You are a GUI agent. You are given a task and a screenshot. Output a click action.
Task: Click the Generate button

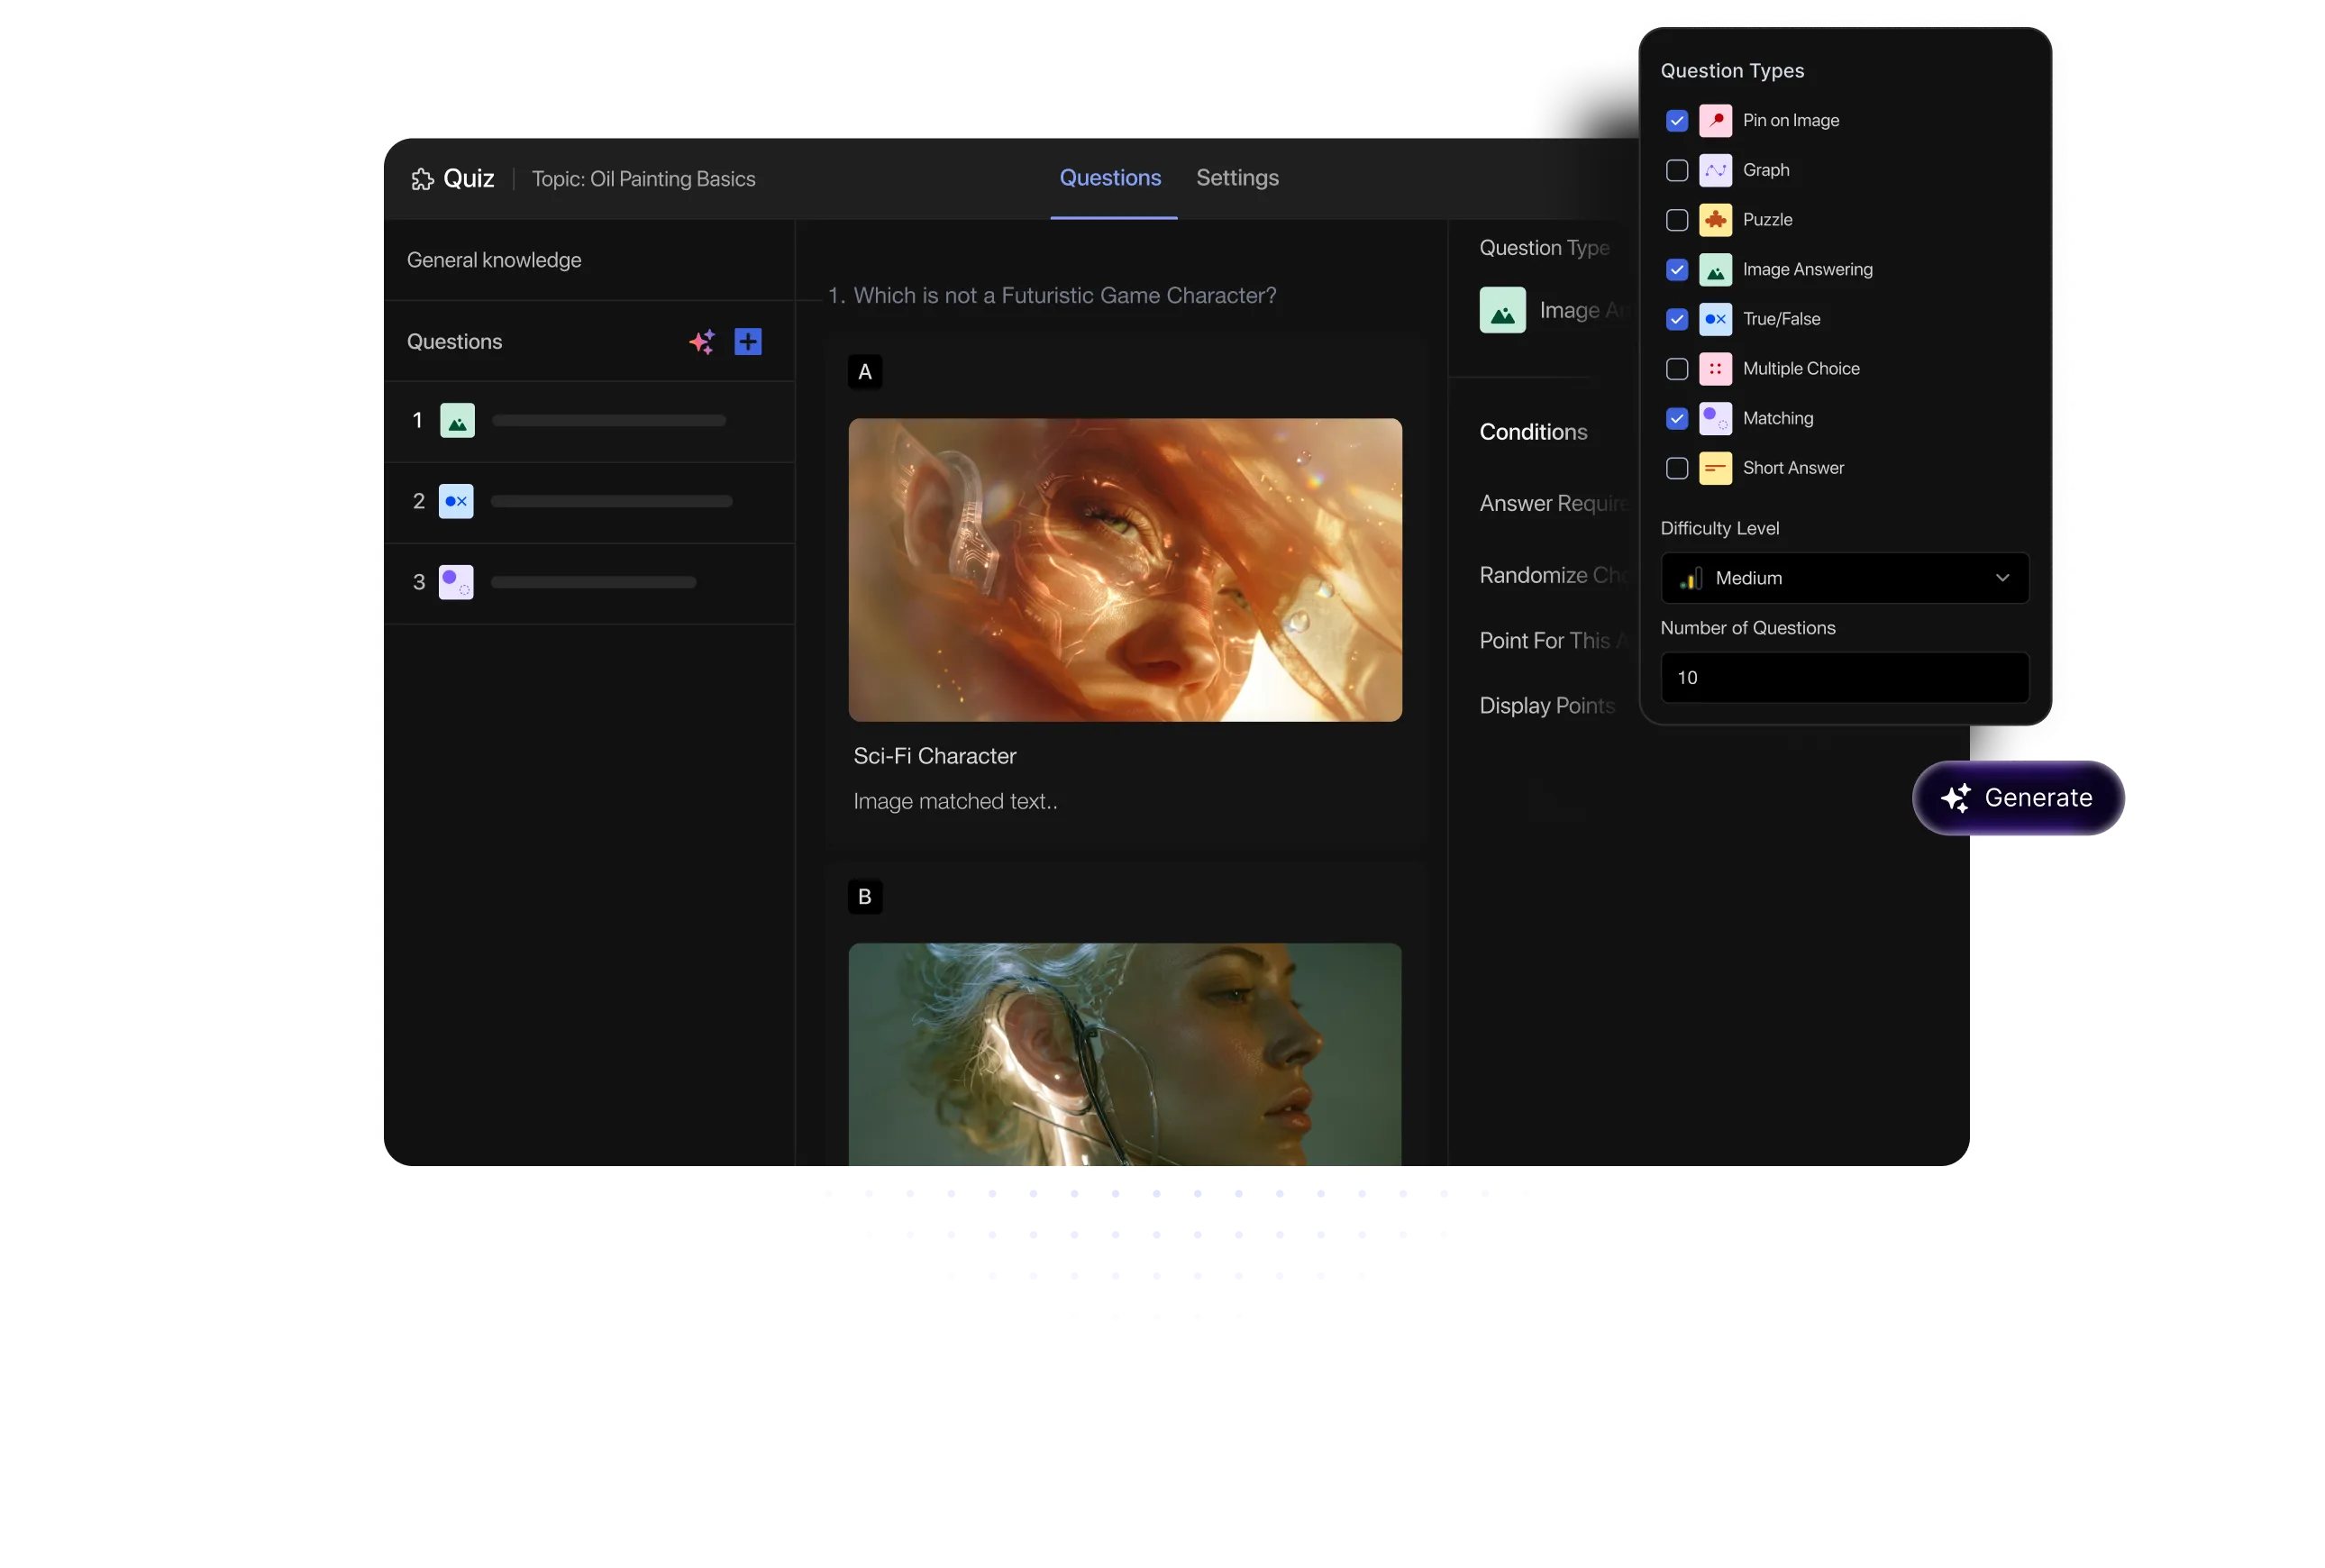2017,798
